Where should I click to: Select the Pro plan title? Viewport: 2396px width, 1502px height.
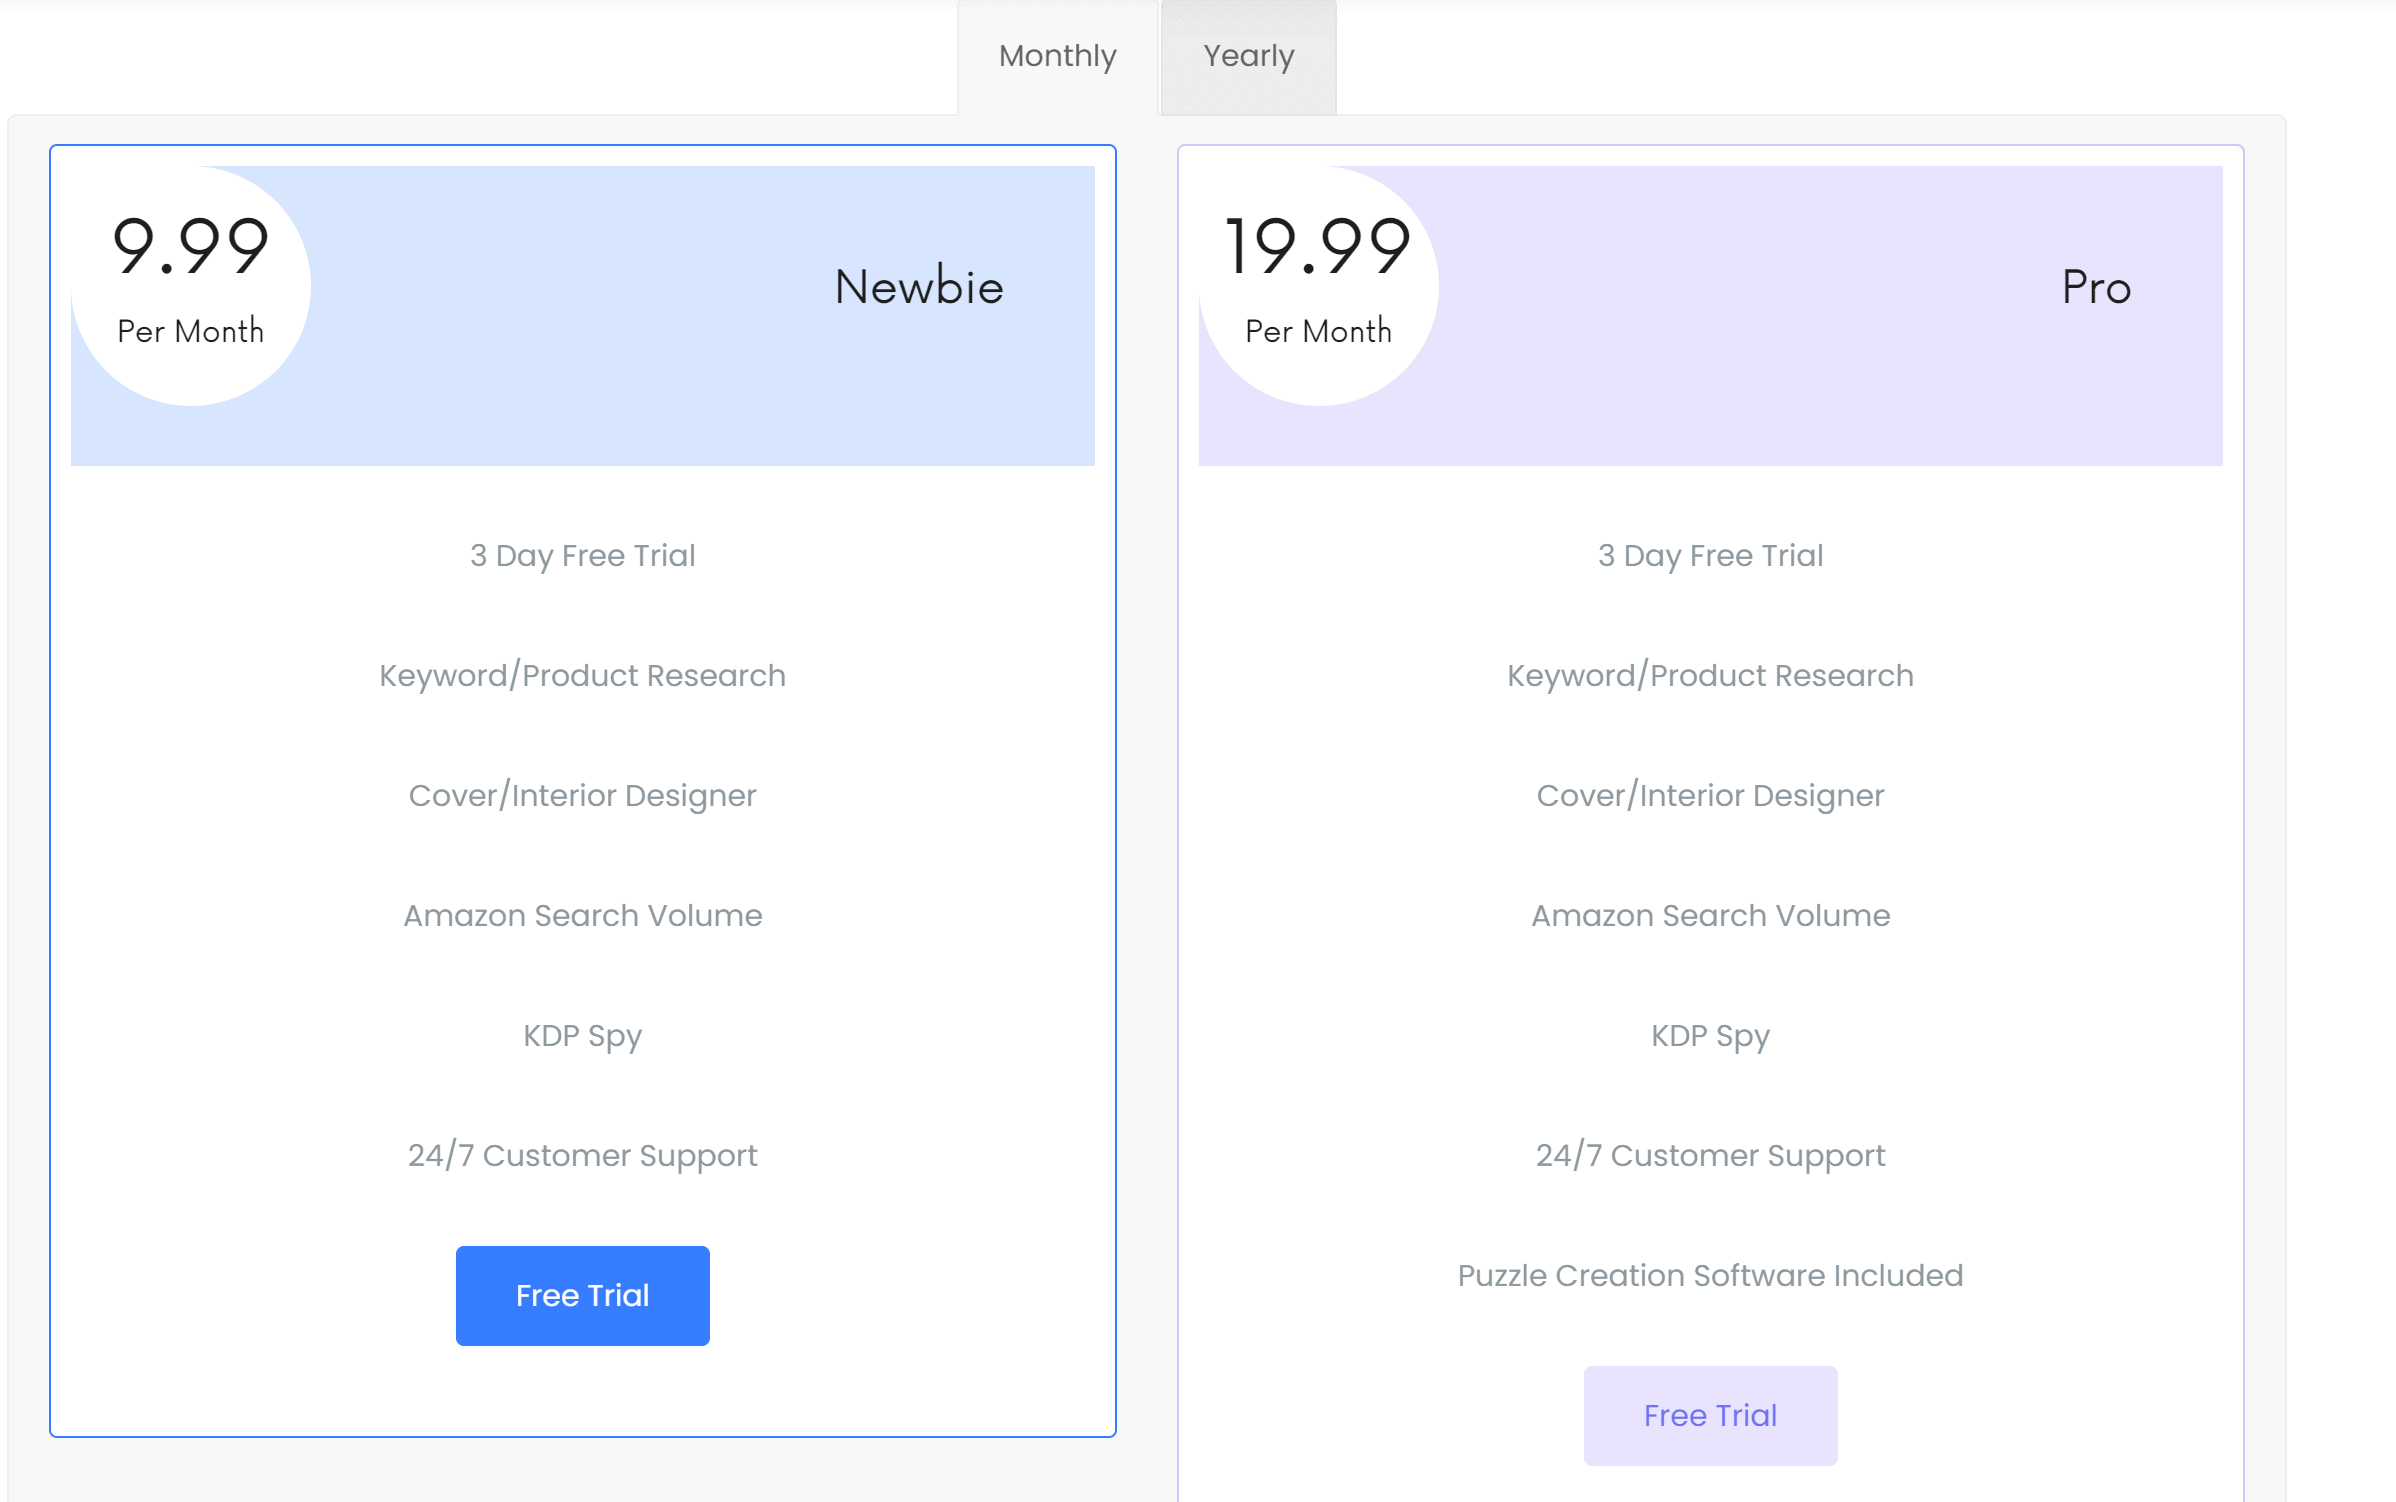(2096, 287)
